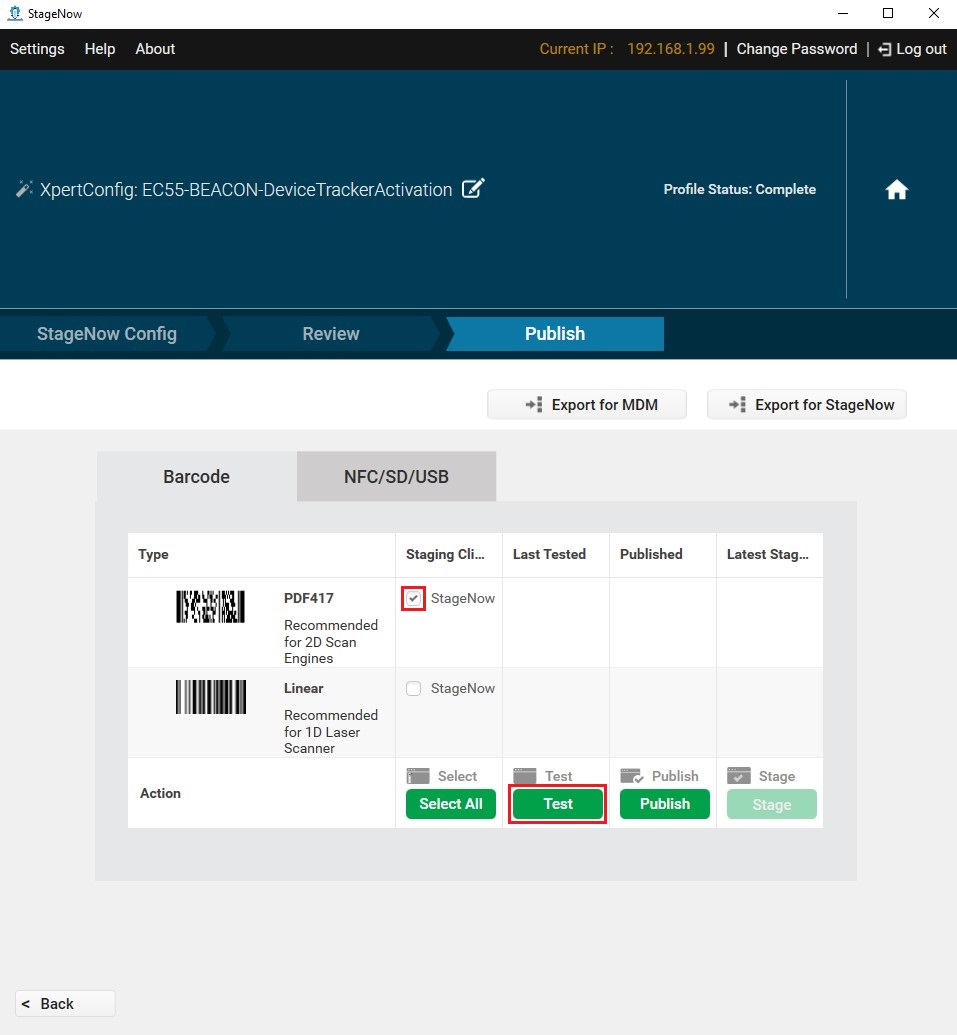
Task: Click the Log out icon
Action: (x=884, y=48)
